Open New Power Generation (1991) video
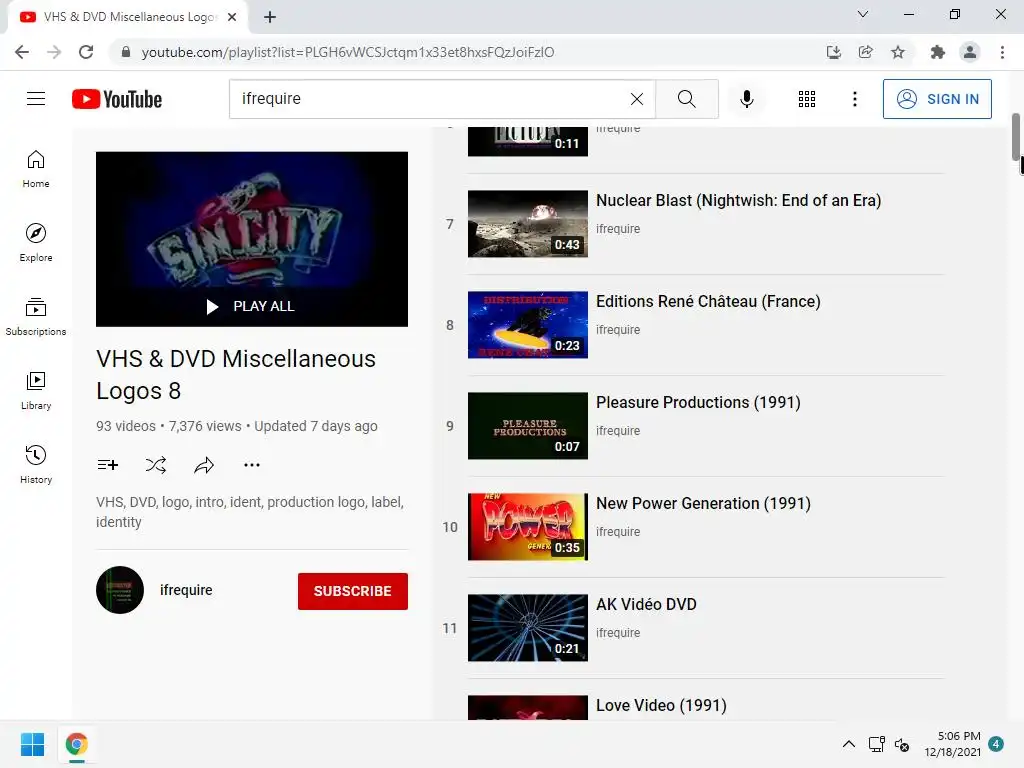This screenshot has width=1024, height=768. (x=703, y=504)
